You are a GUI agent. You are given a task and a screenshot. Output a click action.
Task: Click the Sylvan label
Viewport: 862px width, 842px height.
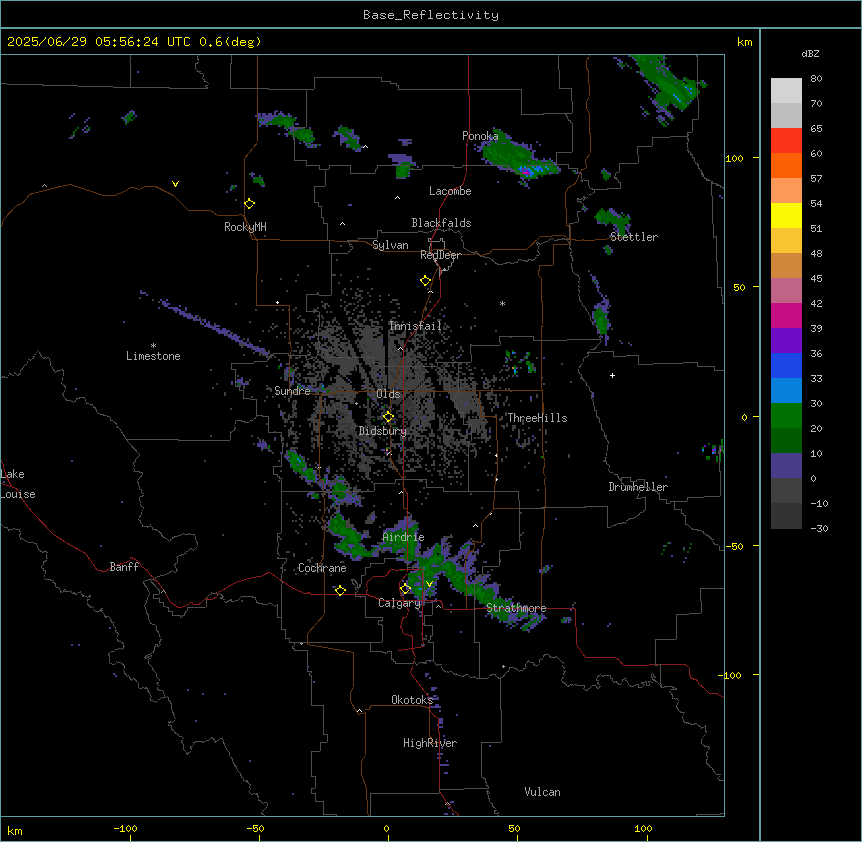(x=390, y=245)
